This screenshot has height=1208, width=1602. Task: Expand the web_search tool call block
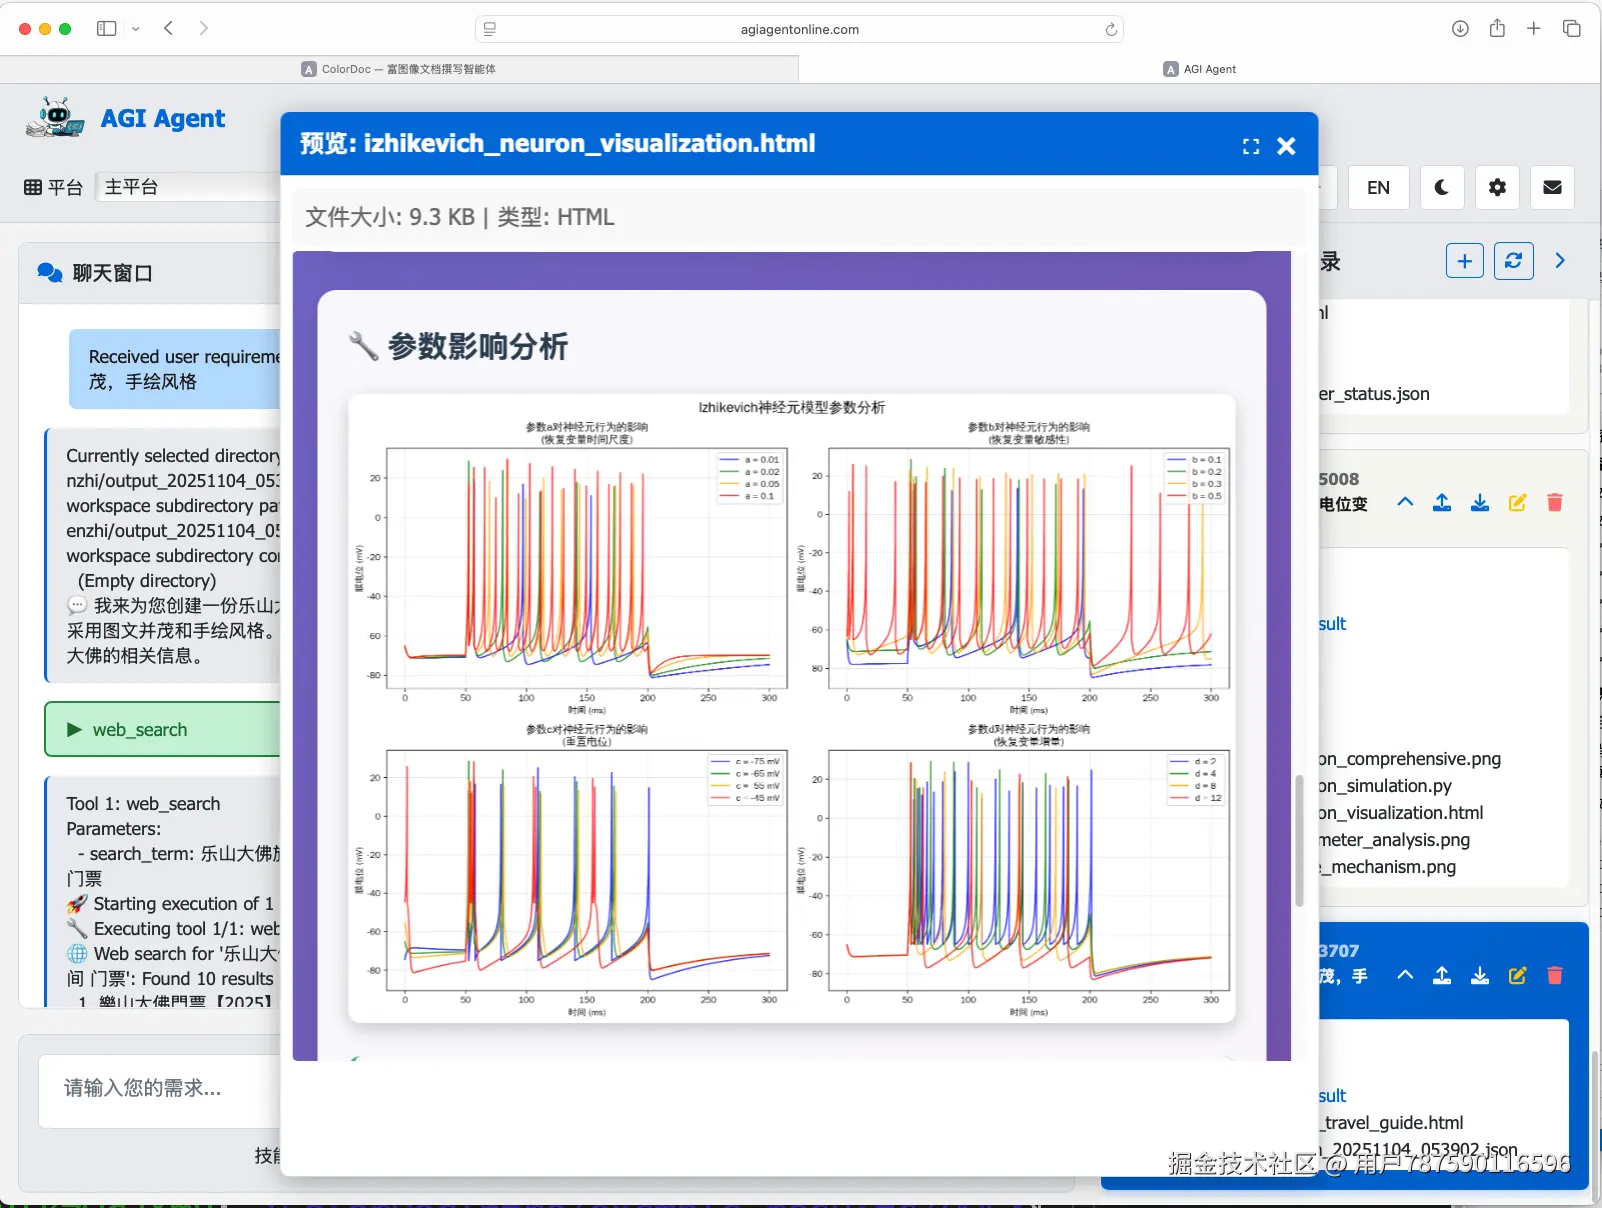(163, 730)
